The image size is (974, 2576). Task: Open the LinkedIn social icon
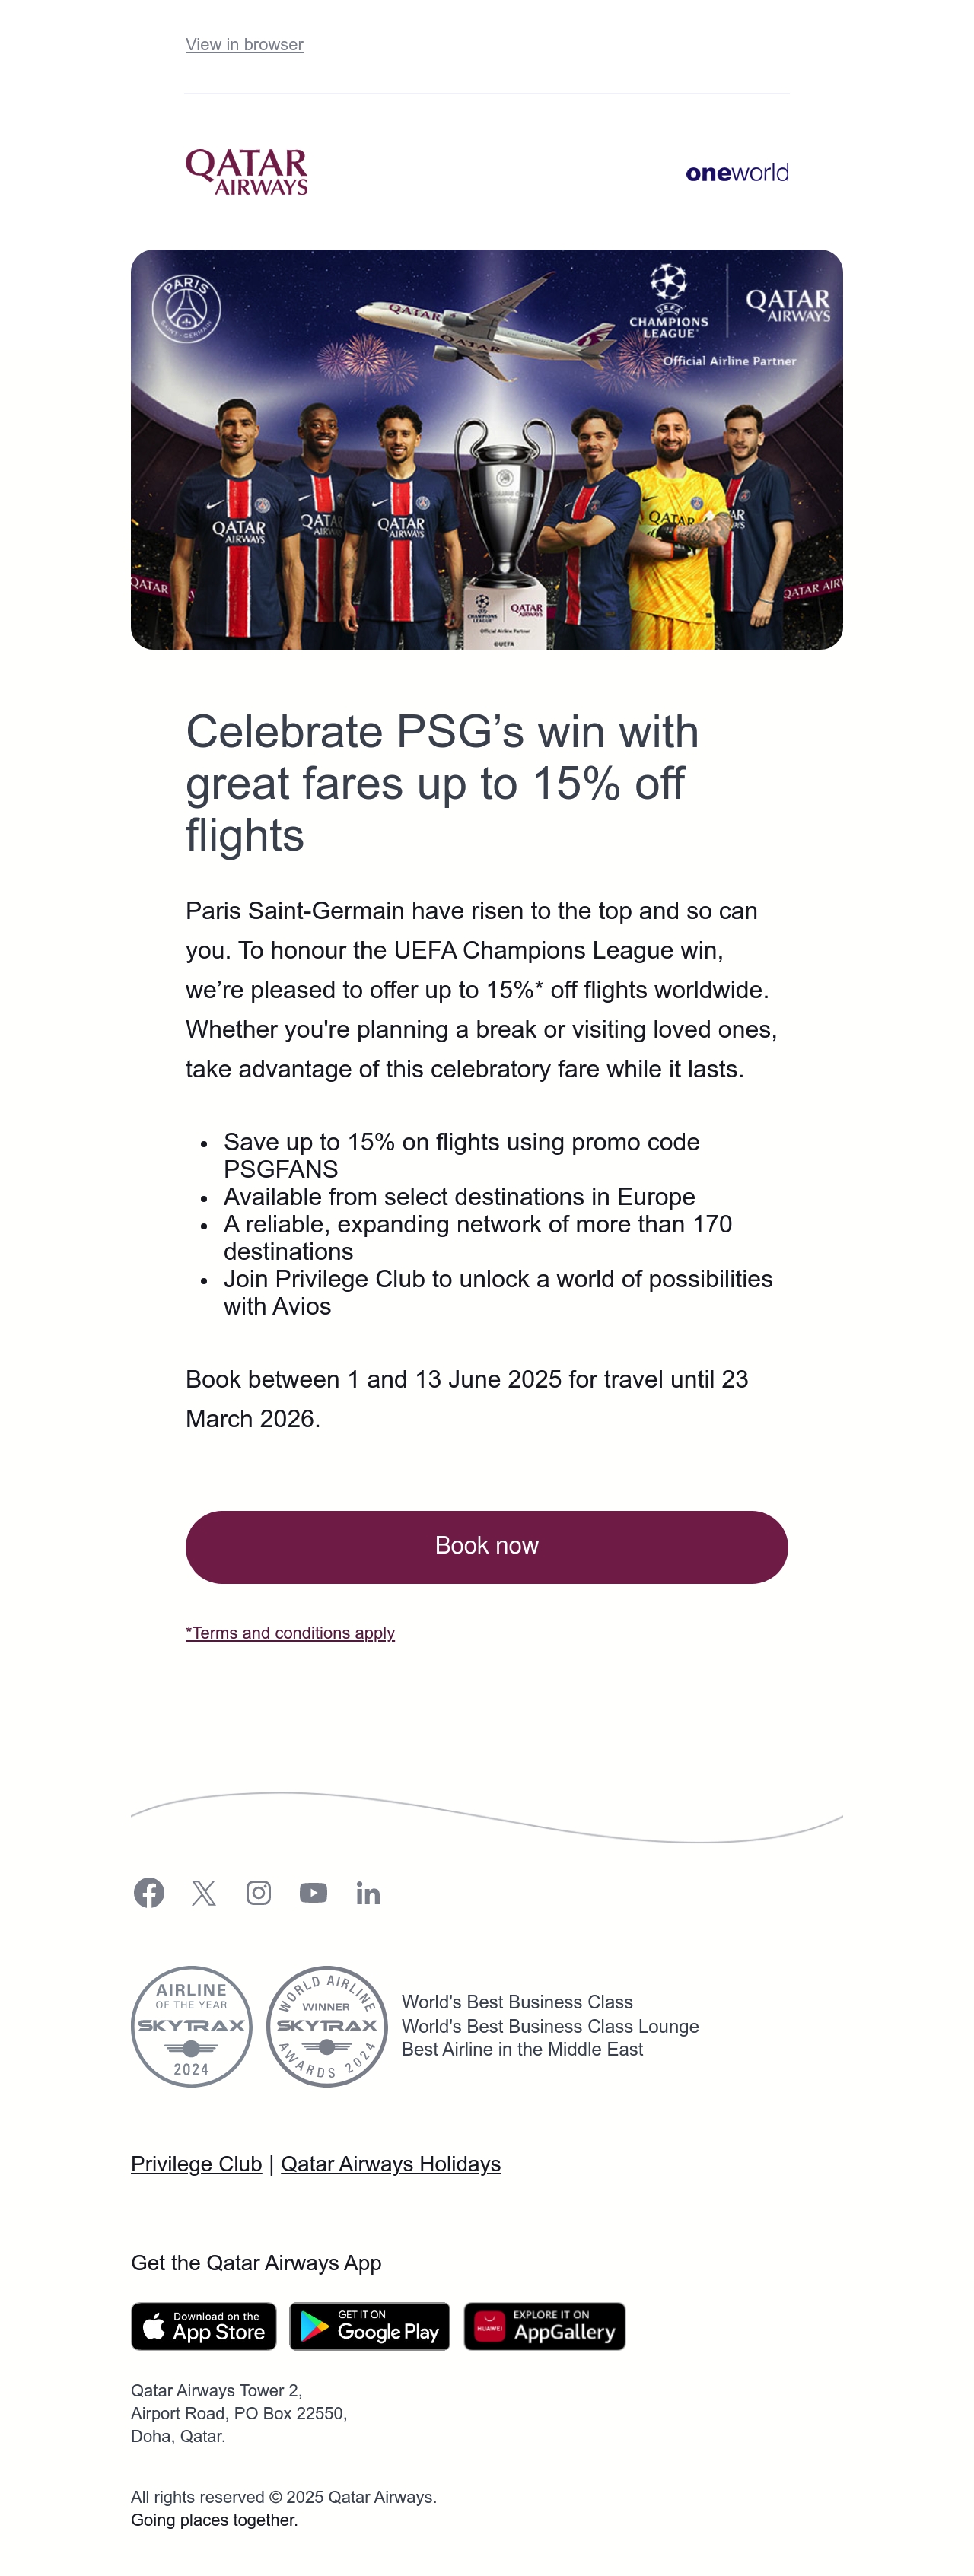[368, 1893]
